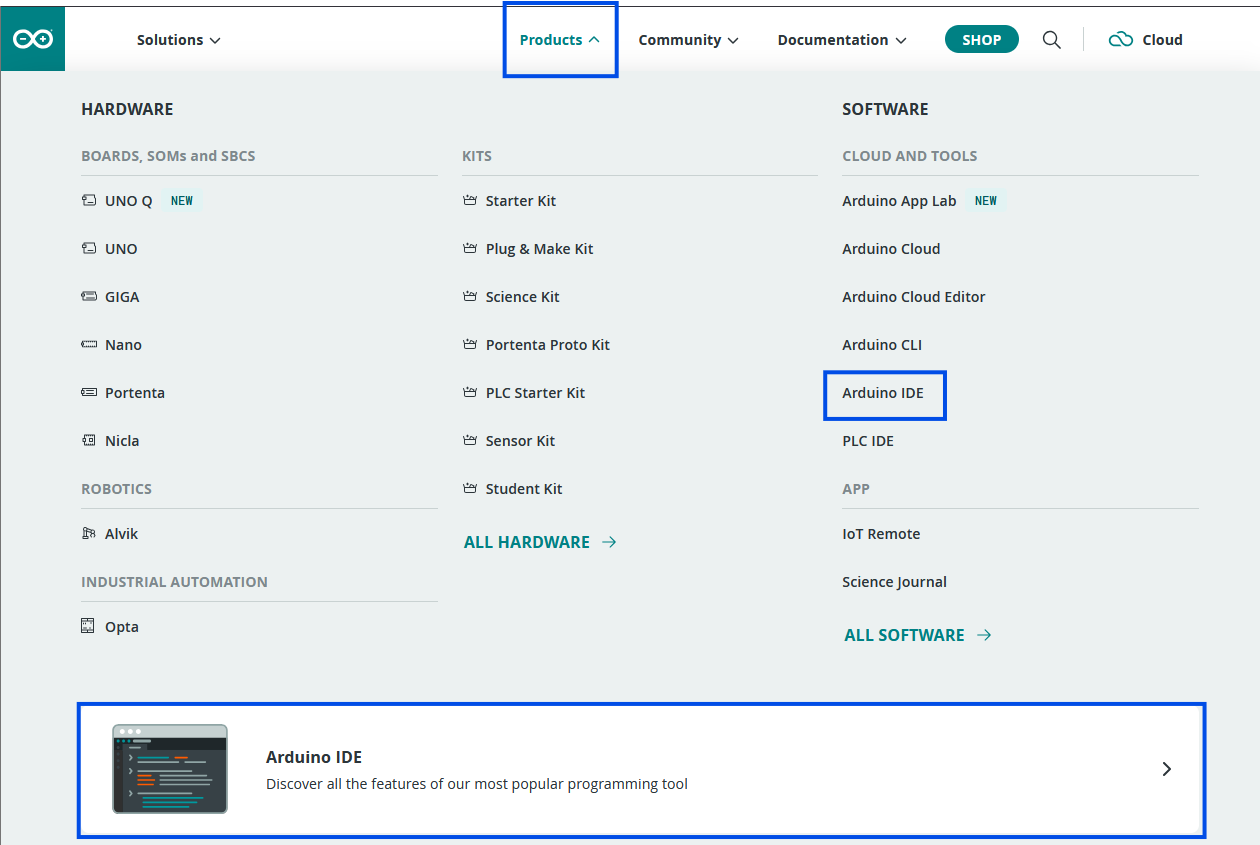The image size is (1260, 845).
Task: Open the Plug & Make Kit link
Action: coord(540,249)
